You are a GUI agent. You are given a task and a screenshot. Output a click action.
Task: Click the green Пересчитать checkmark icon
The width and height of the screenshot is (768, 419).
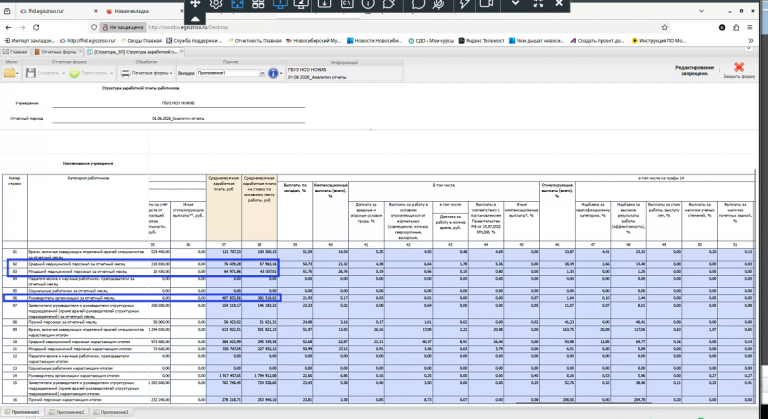click(74, 73)
